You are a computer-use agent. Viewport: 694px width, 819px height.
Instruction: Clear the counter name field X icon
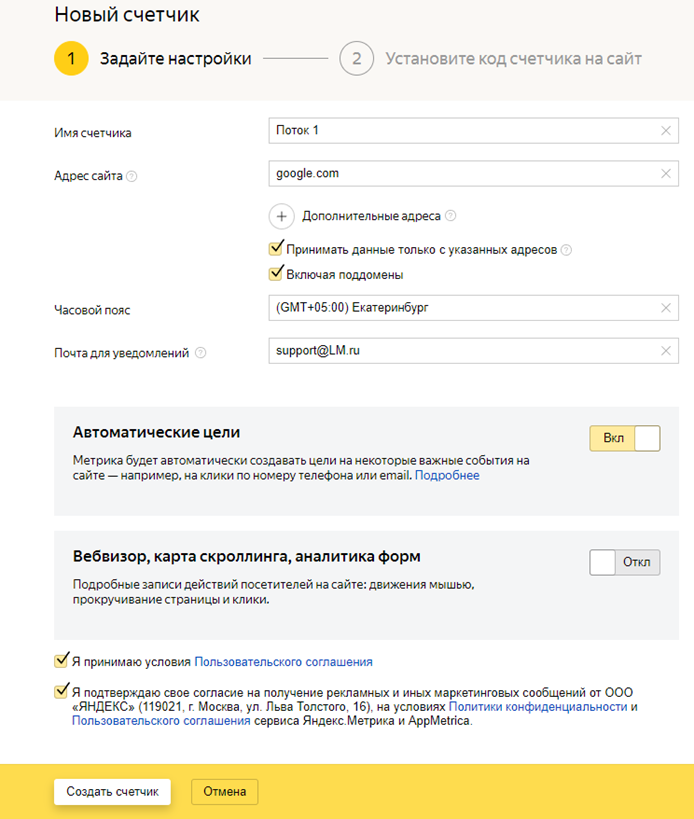(x=666, y=131)
